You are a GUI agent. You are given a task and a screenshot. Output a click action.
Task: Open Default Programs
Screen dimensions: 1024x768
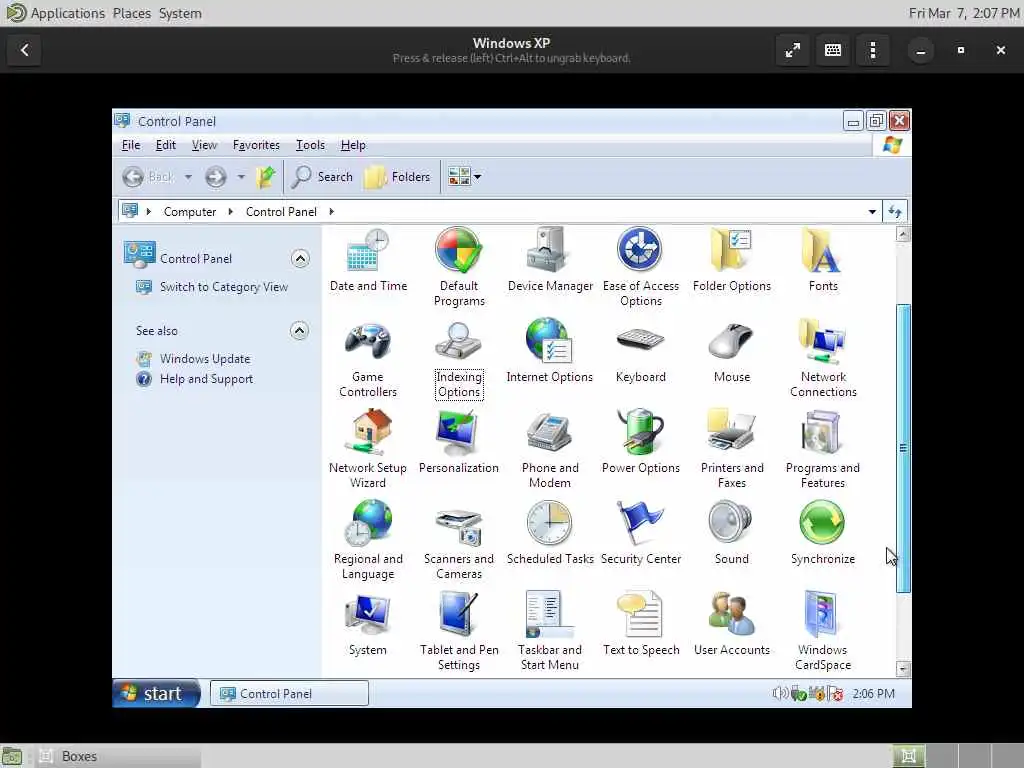coord(459,267)
